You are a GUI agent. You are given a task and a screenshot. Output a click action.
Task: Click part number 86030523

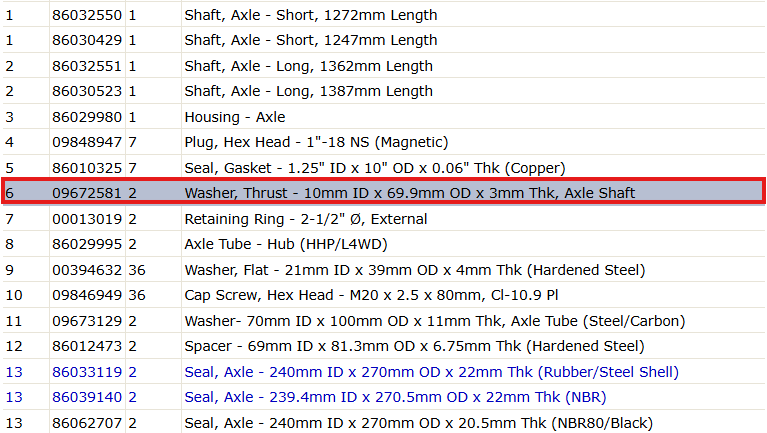click(87, 91)
